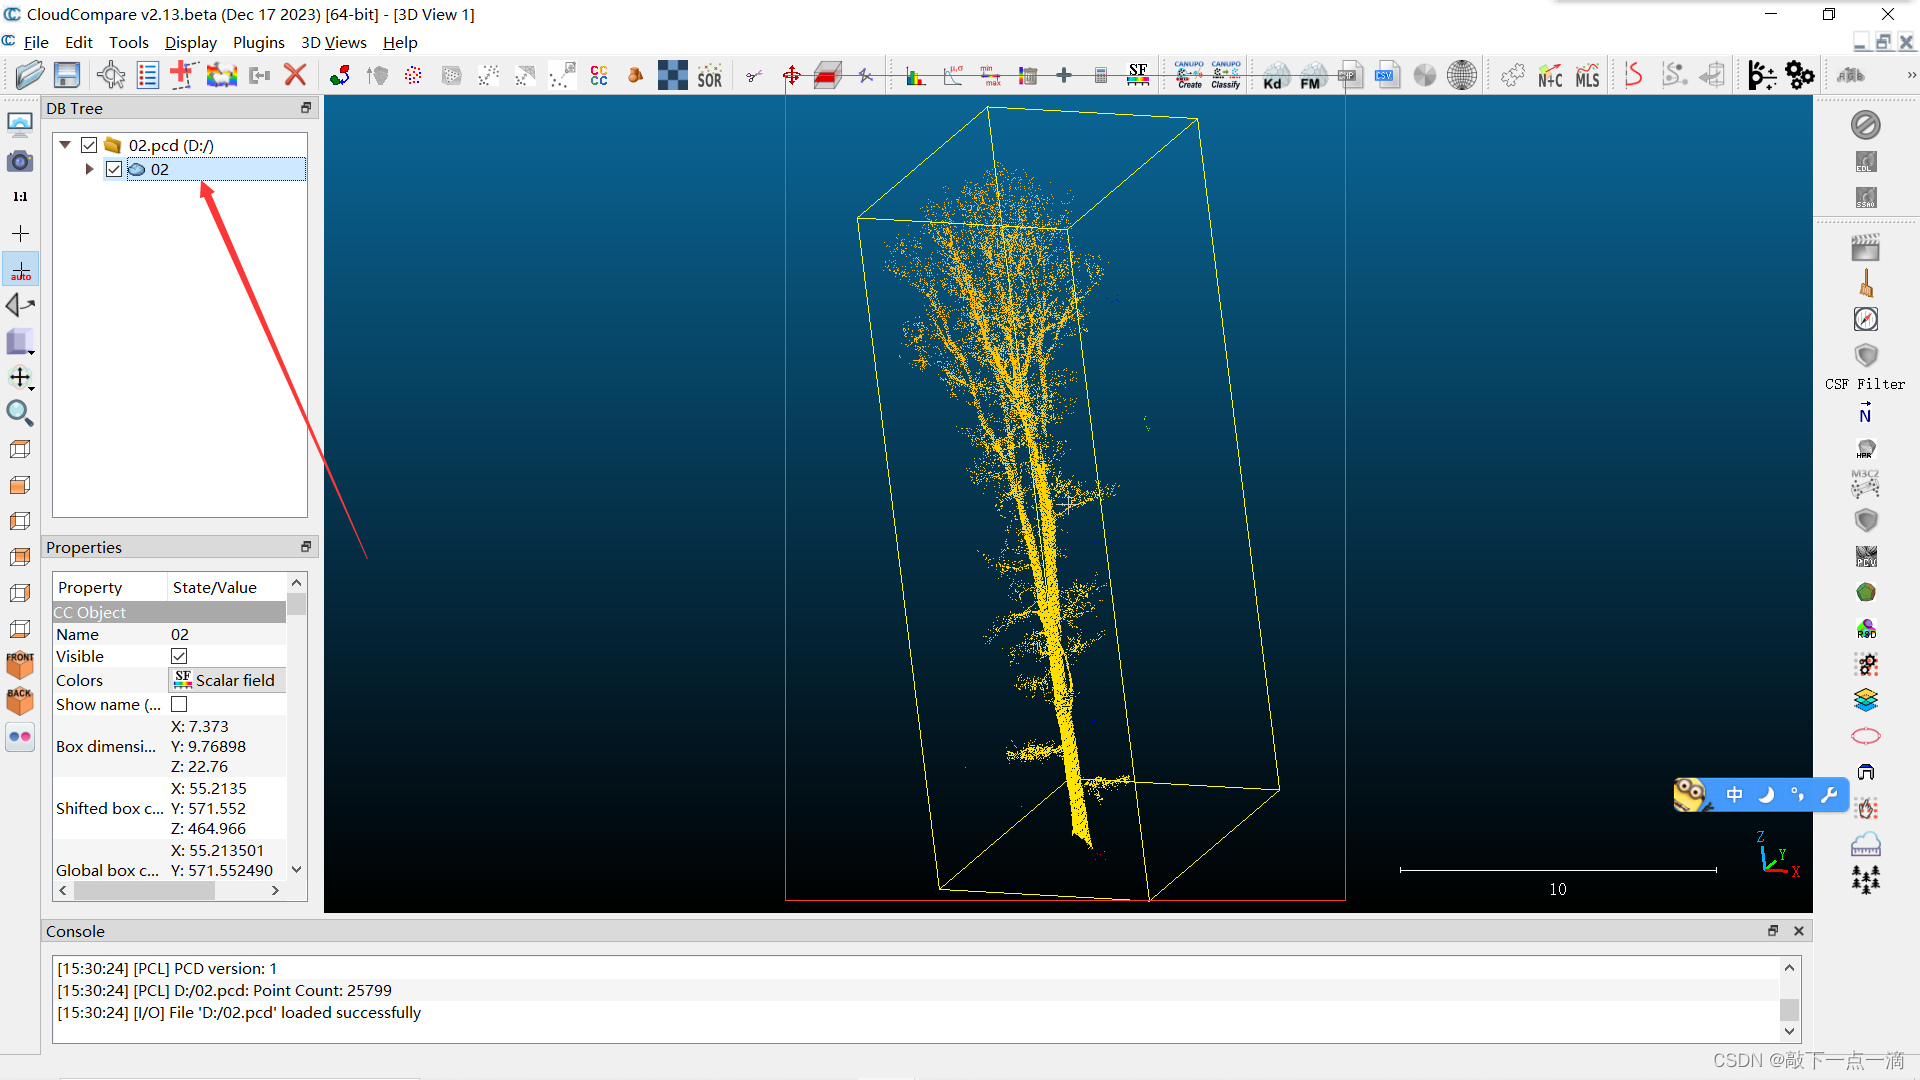Collapse the 02.pcd tree node
The image size is (1920, 1080).
[x=65, y=145]
